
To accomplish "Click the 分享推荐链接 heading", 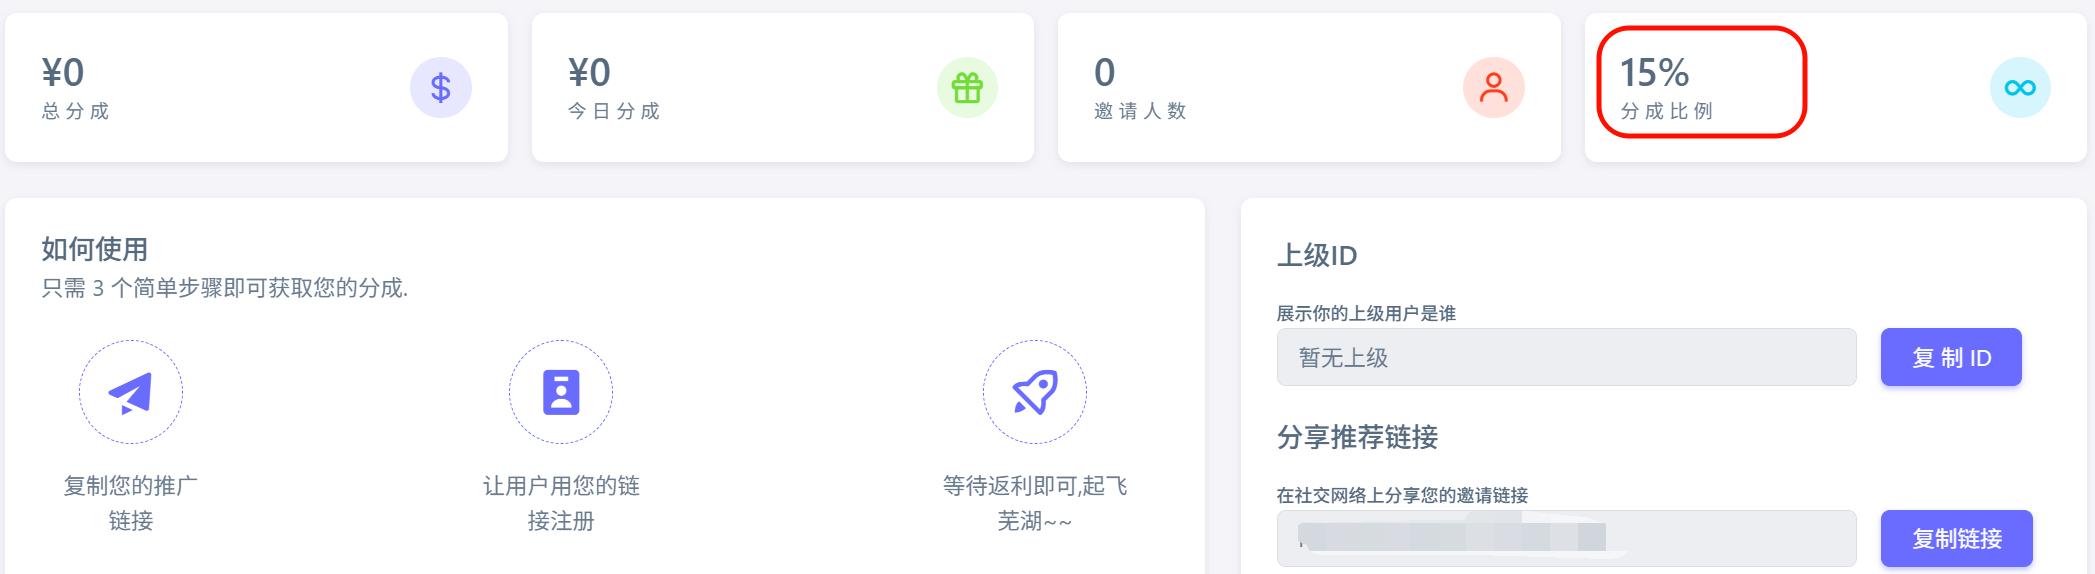I will coord(1357,437).
